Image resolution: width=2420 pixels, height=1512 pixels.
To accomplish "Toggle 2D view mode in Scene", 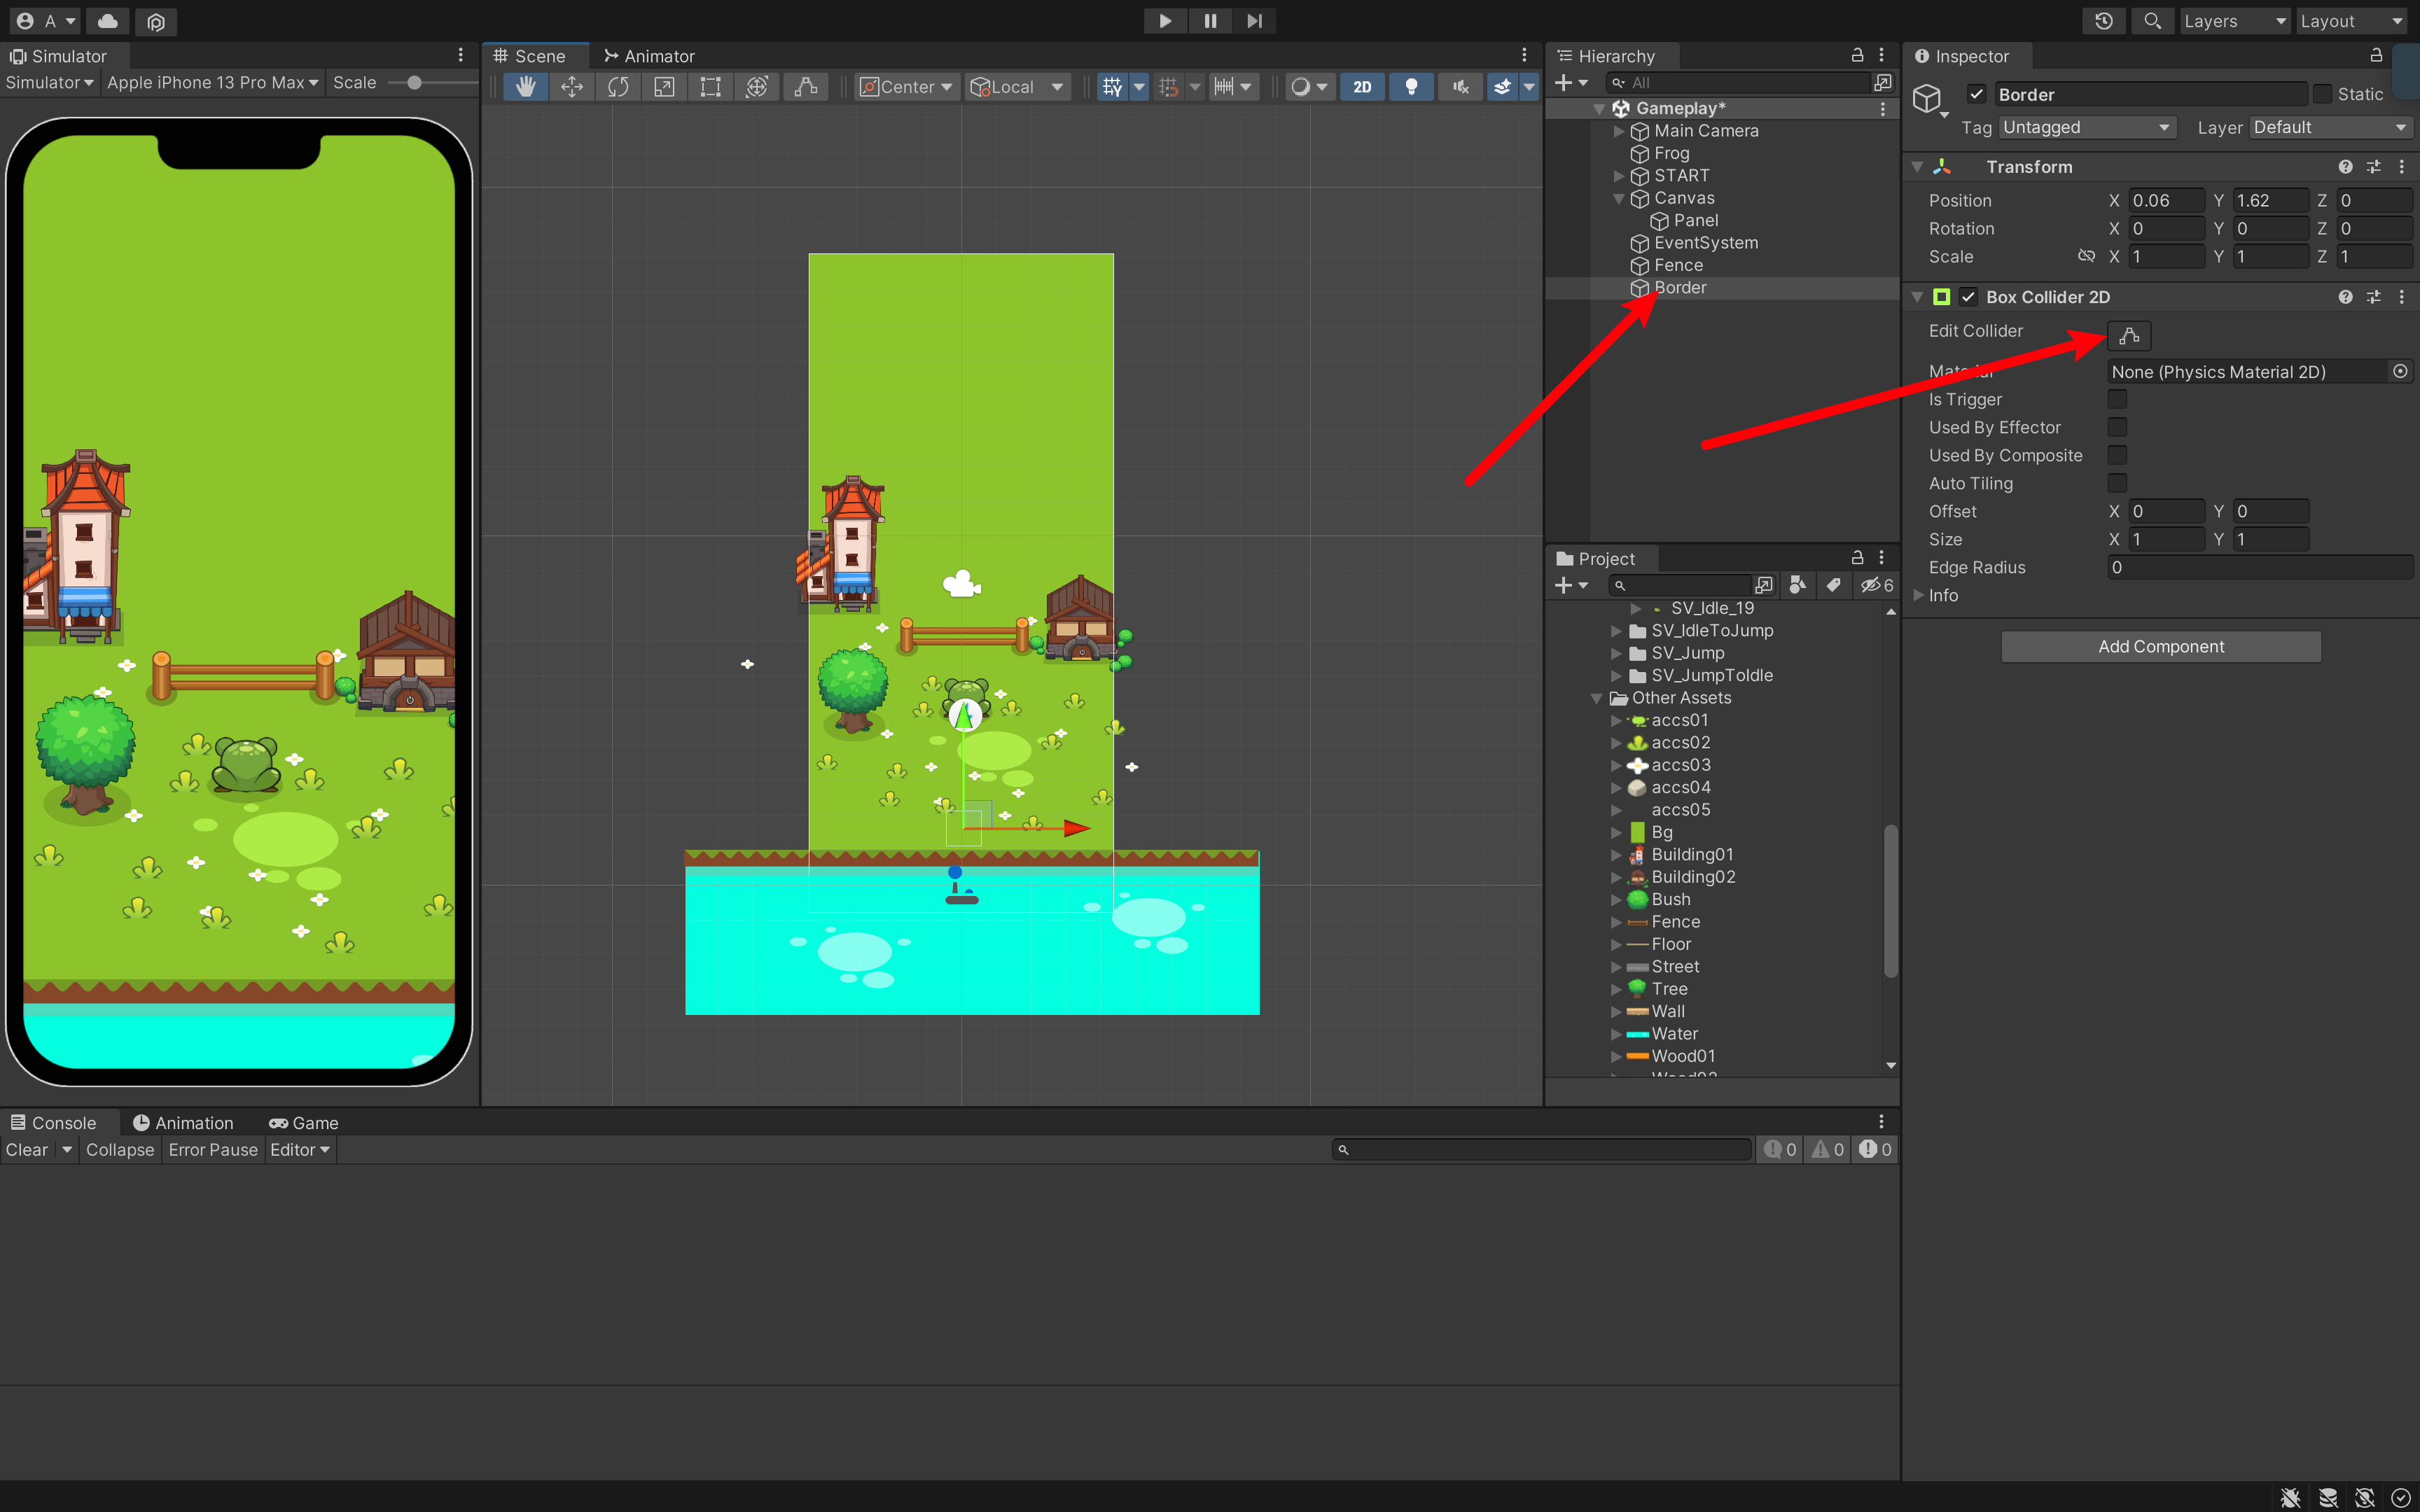I will point(1362,87).
